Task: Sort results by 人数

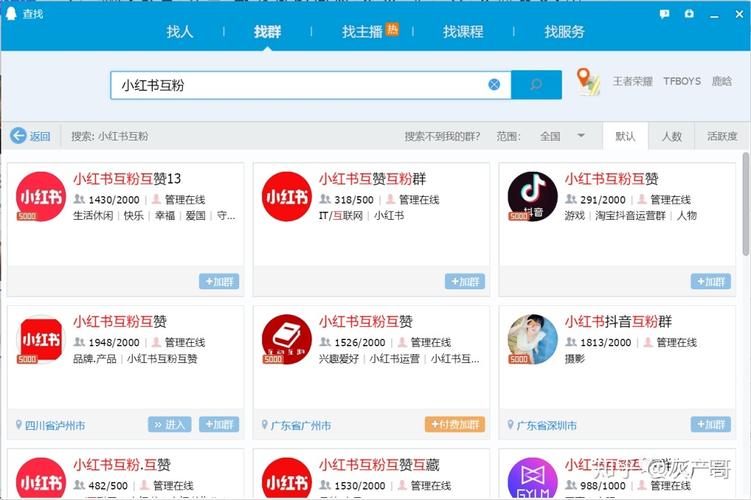Action: 671,136
